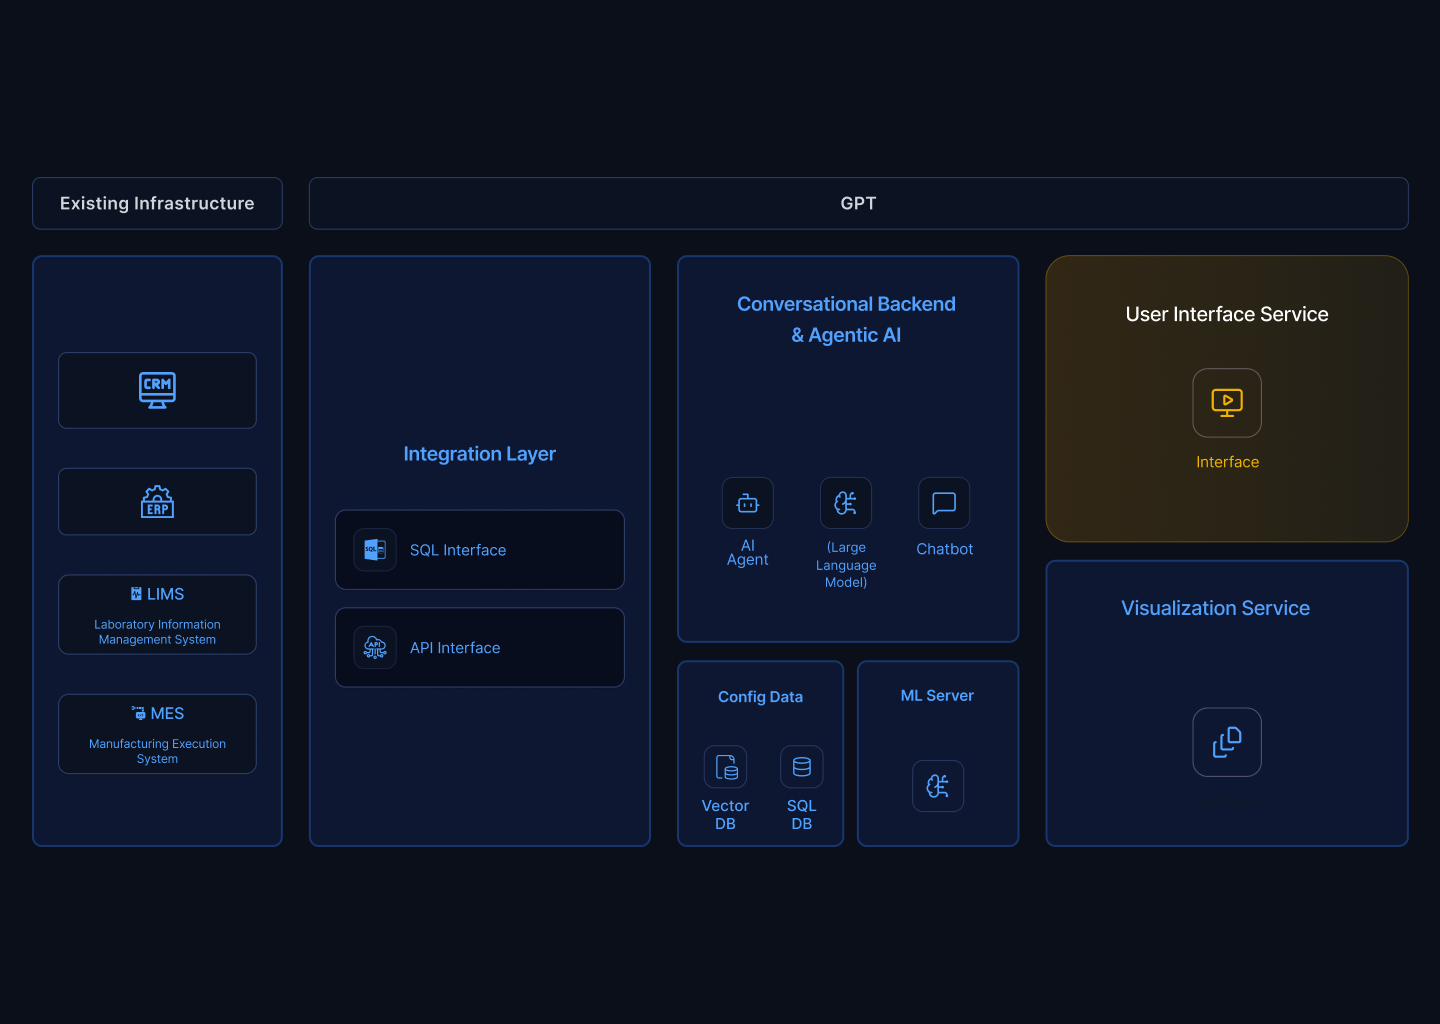Click the Chatbot label

coord(945,549)
